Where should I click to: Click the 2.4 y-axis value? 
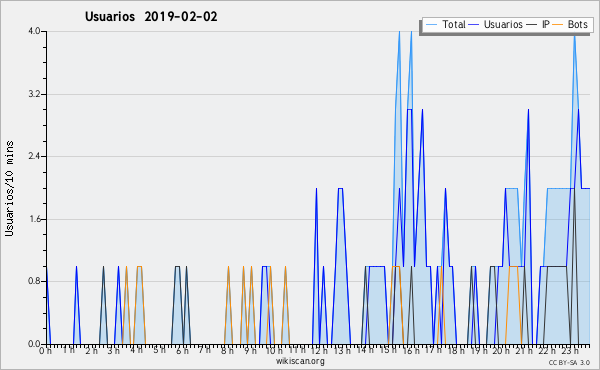[x=34, y=156]
